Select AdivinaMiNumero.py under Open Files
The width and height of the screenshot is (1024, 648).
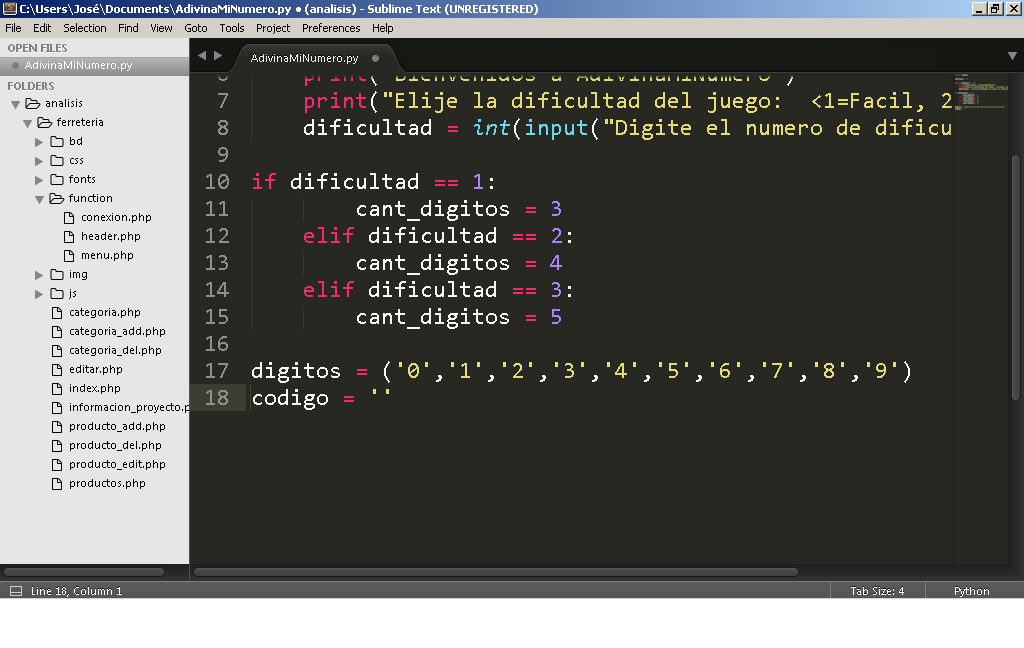tap(95, 65)
